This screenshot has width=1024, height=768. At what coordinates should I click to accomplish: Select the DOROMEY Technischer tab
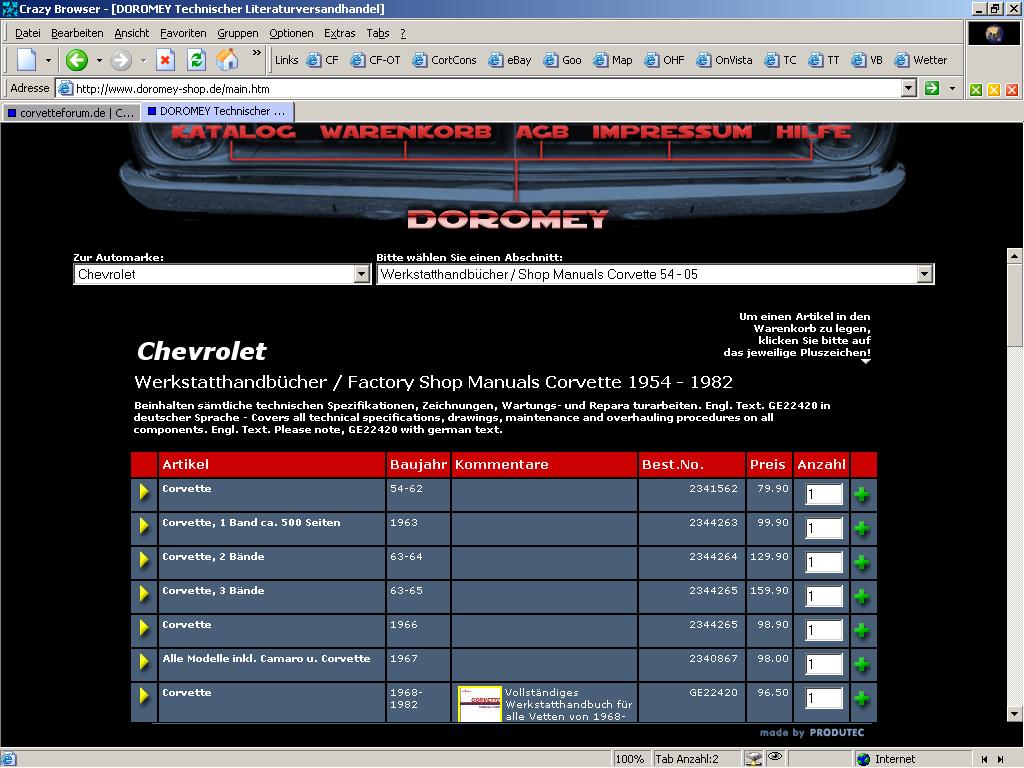(x=217, y=111)
